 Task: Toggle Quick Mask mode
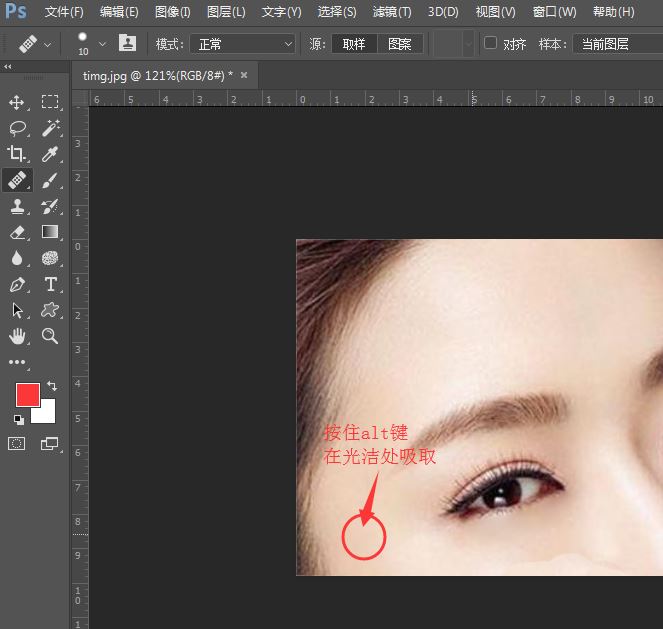coord(16,443)
